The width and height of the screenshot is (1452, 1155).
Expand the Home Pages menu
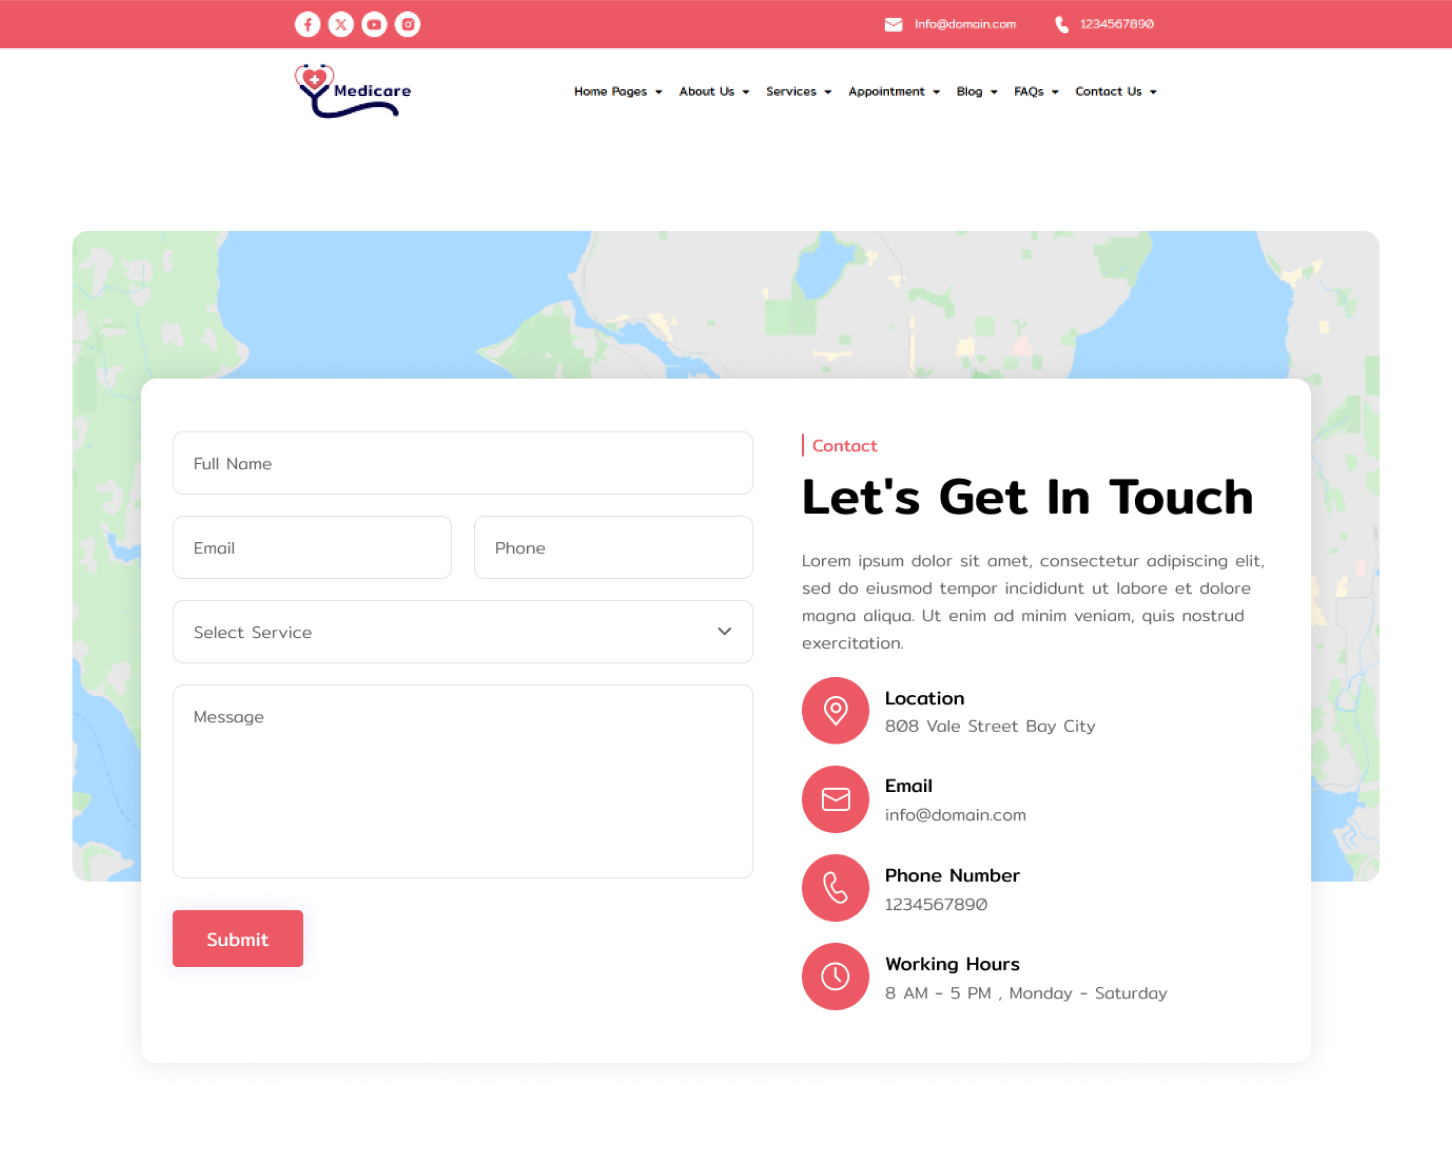(x=617, y=92)
